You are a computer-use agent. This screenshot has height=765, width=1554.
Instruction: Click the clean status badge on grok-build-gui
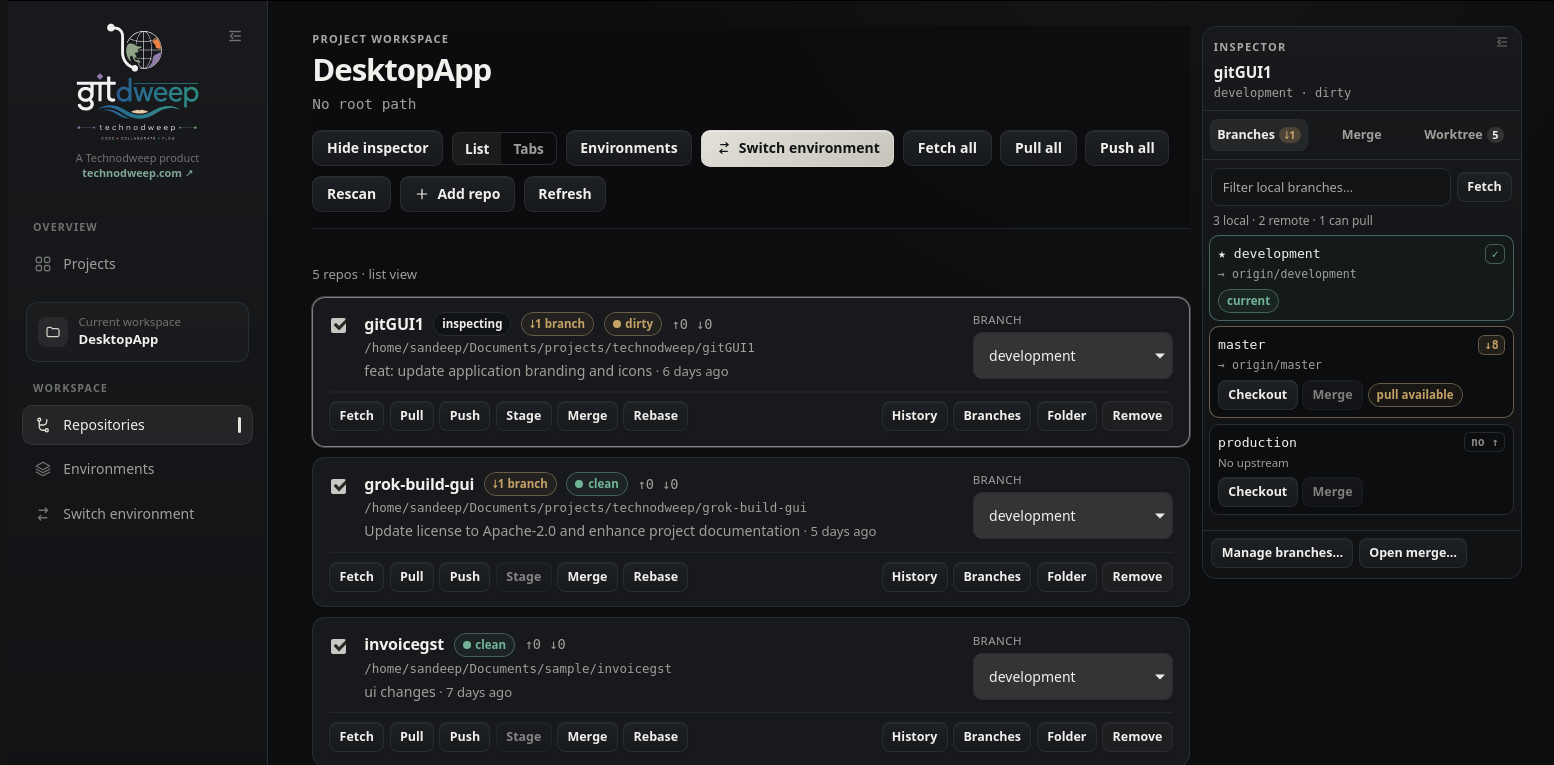(x=597, y=484)
